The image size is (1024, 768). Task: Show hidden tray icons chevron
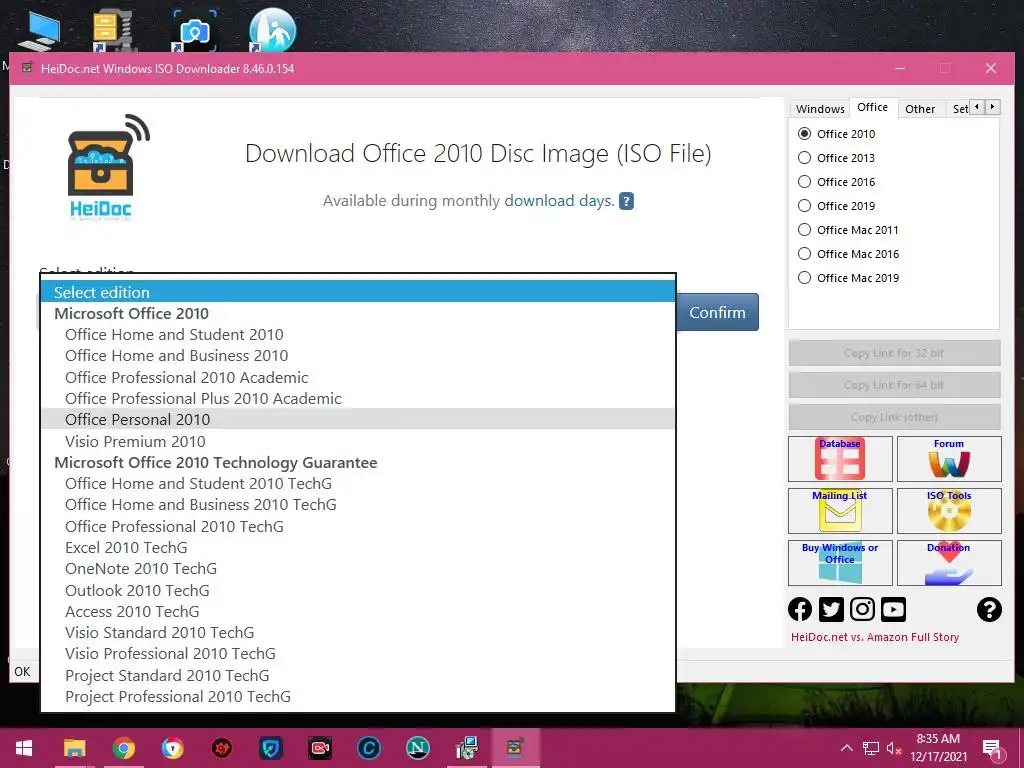pos(846,748)
